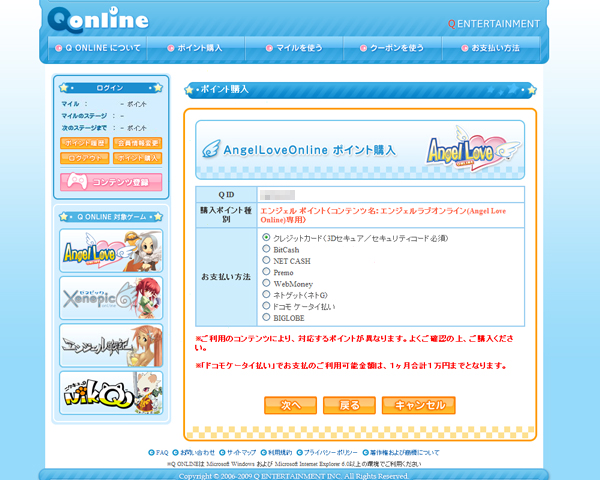Click the 会員情報変更 button

[x=138, y=143]
